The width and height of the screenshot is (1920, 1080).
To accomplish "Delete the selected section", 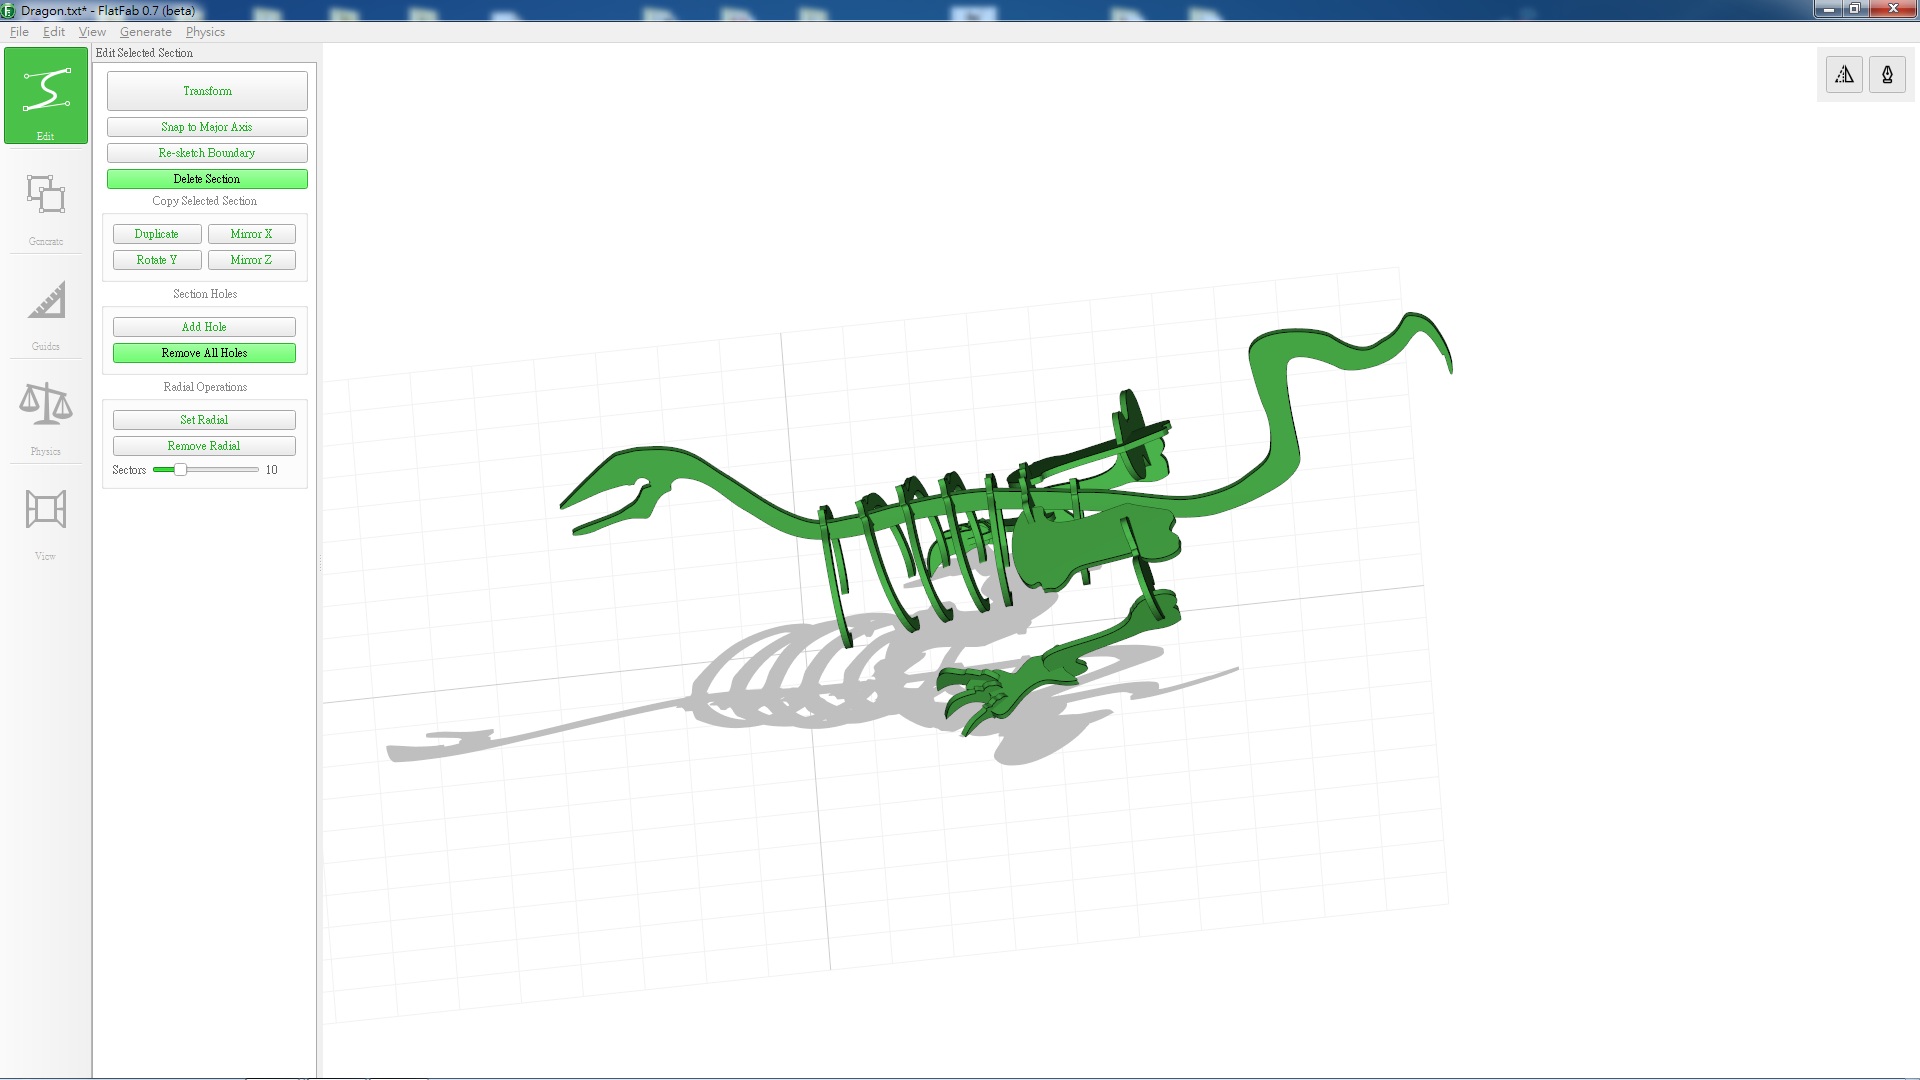I will tap(207, 179).
